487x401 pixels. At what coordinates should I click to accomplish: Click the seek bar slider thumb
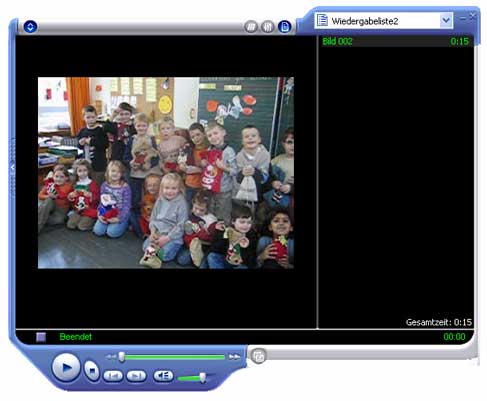coord(122,357)
